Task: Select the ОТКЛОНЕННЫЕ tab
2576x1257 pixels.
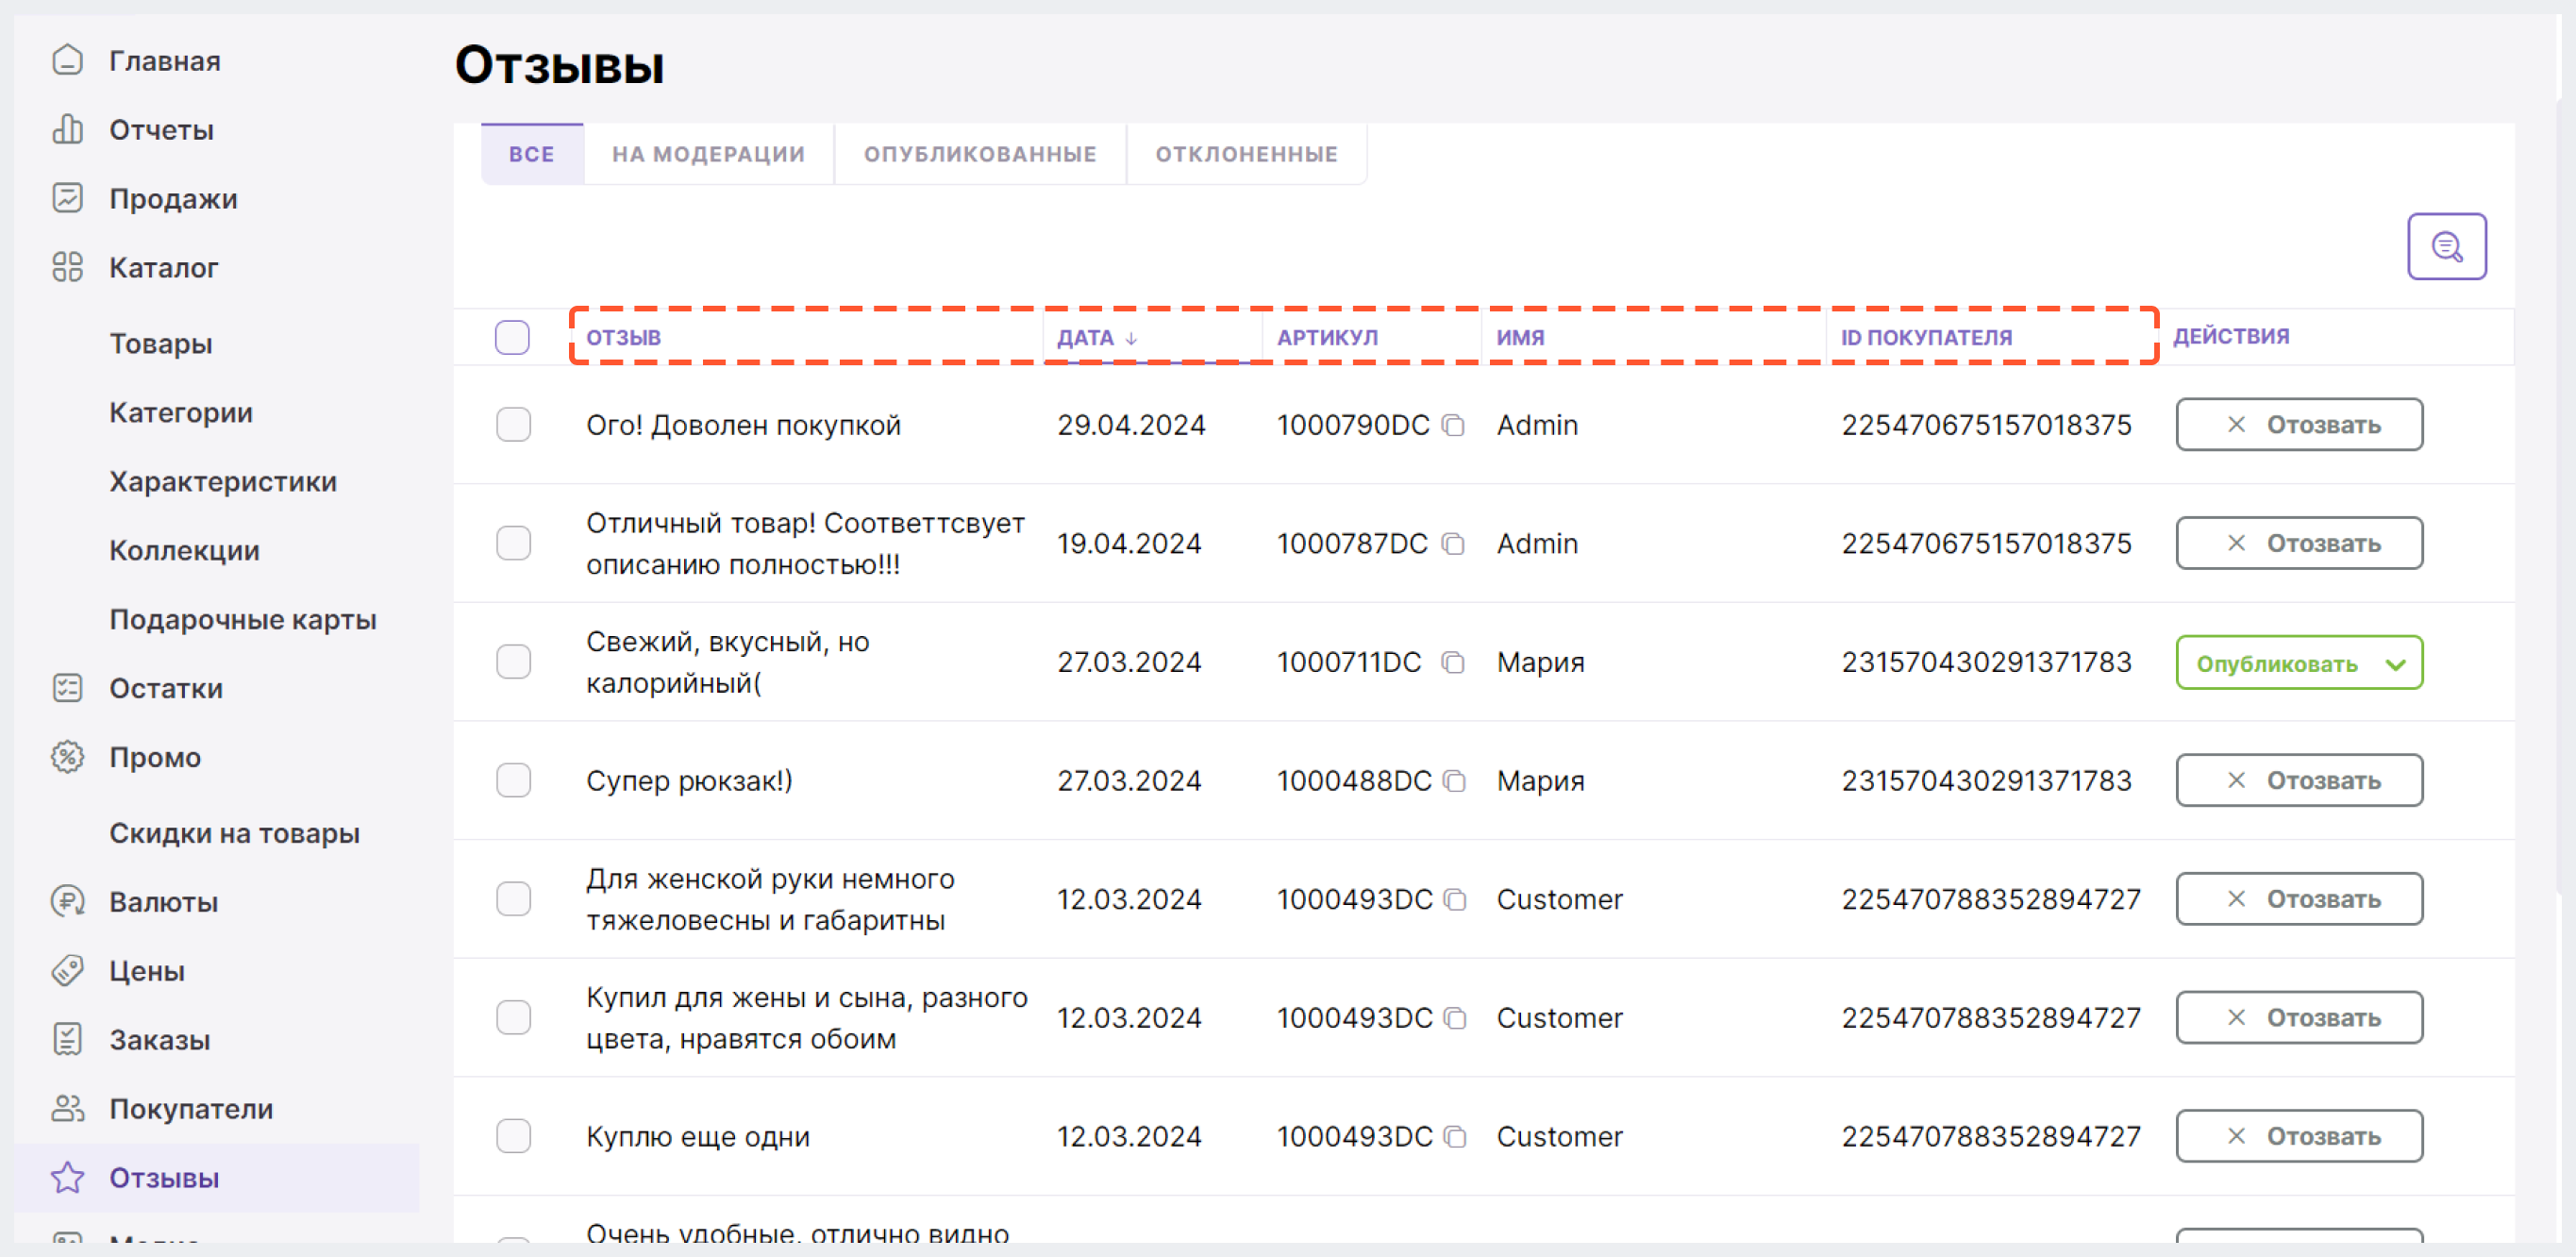Action: [1244, 153]
